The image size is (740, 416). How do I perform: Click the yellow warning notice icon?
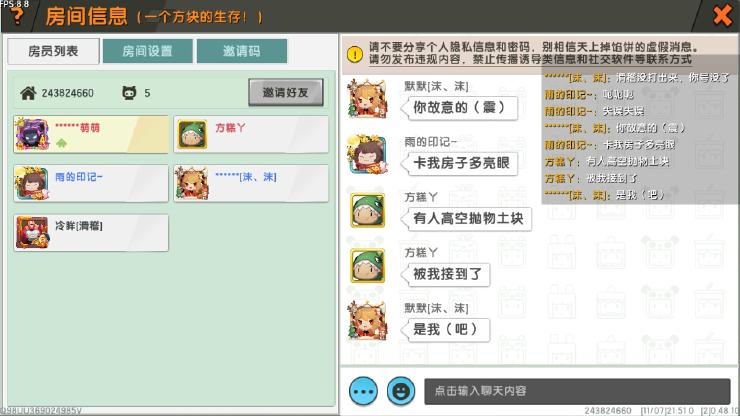click(355, 54)
